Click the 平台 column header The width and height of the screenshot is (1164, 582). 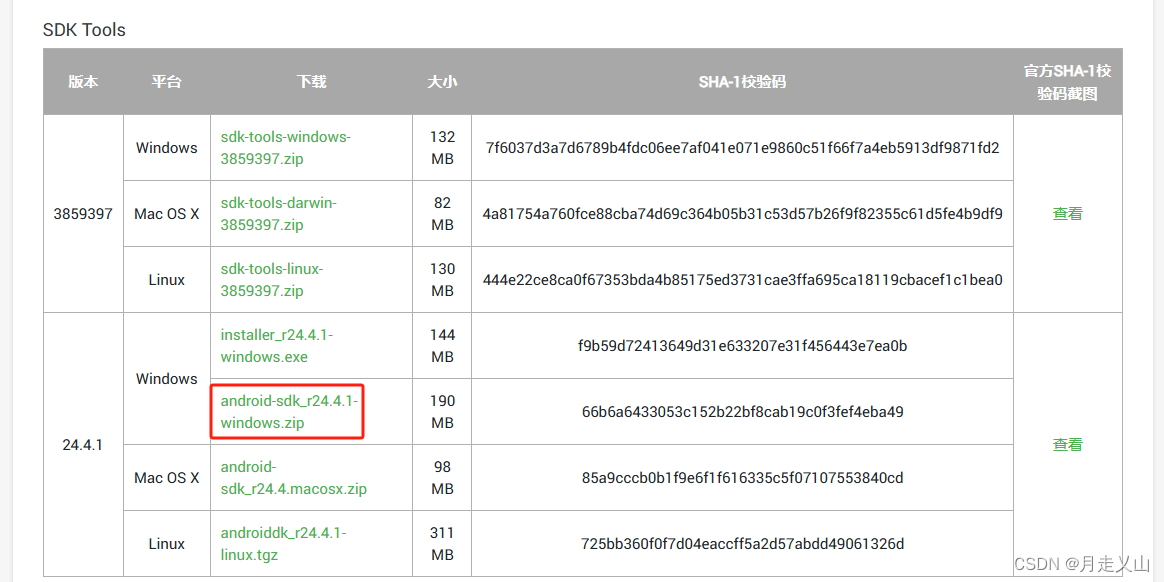pos(166,82)
